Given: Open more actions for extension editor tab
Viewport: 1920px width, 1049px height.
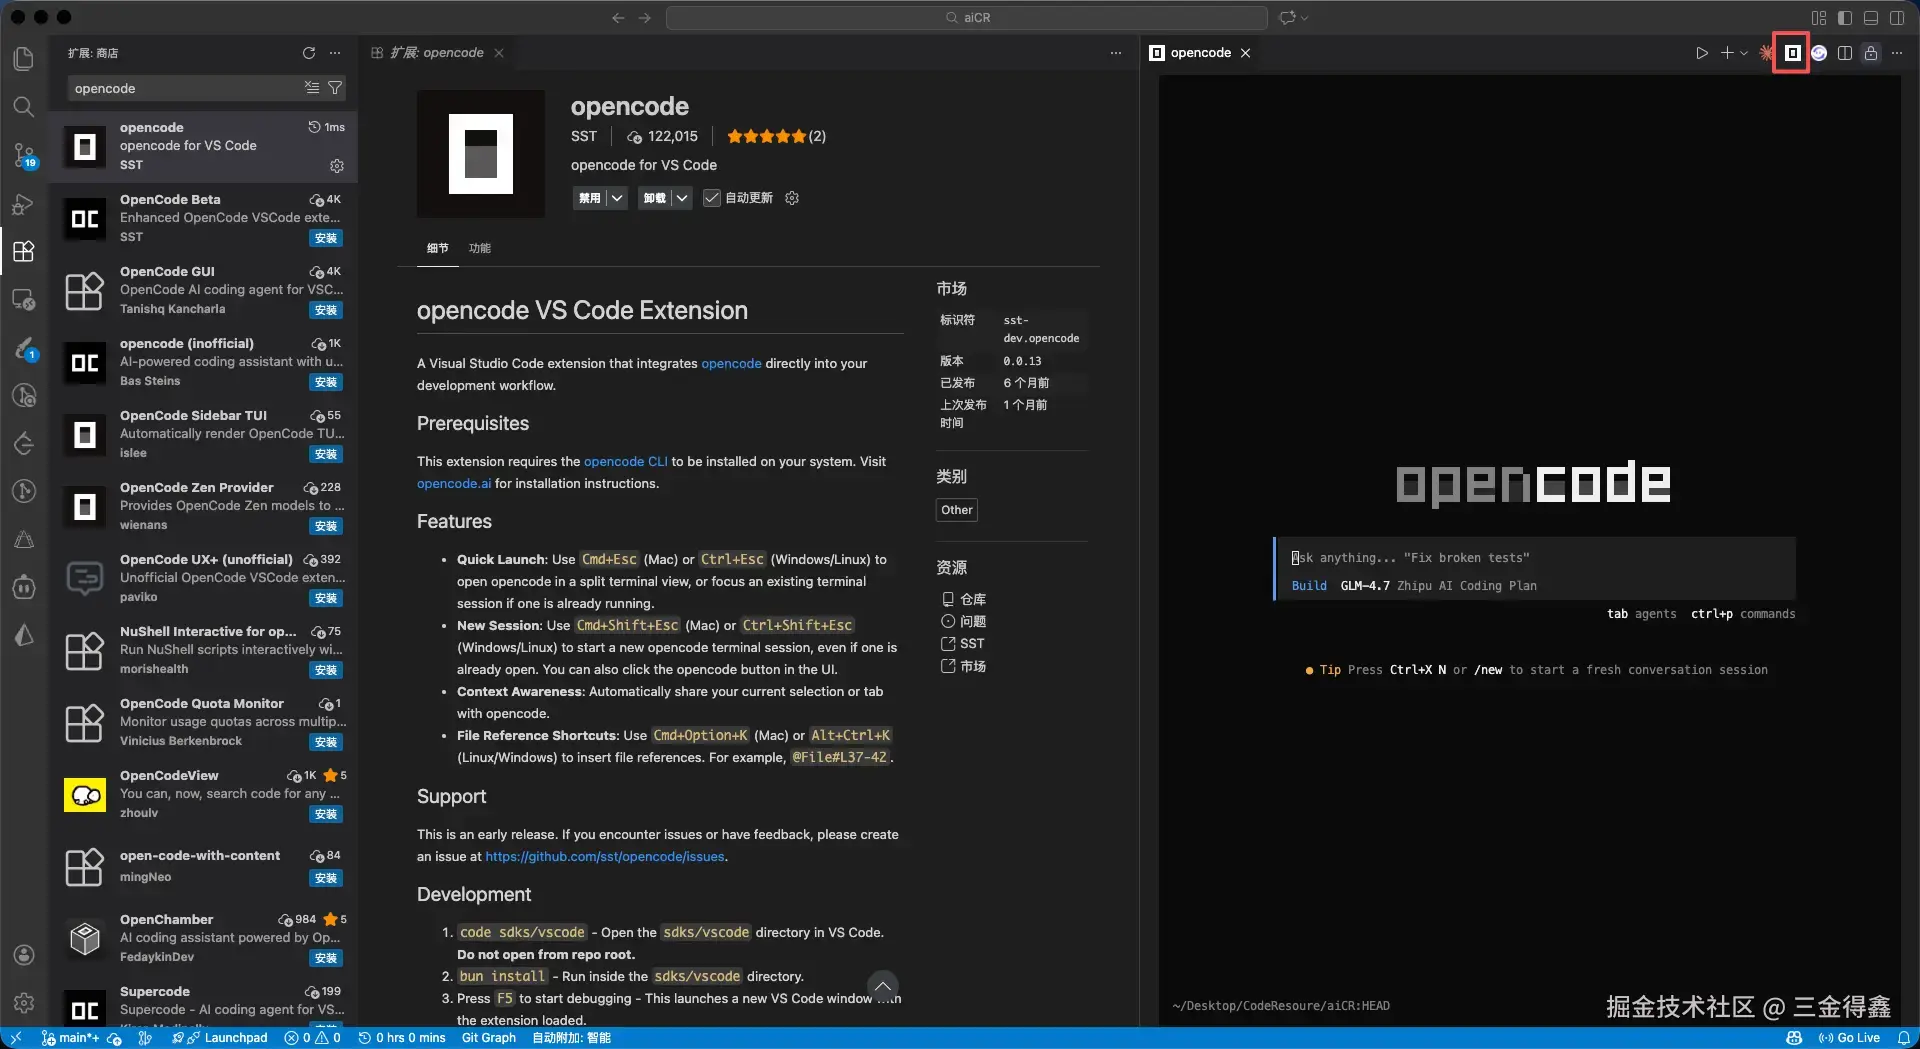Looking at the screenshot, I should click(x=1116, y=53).
